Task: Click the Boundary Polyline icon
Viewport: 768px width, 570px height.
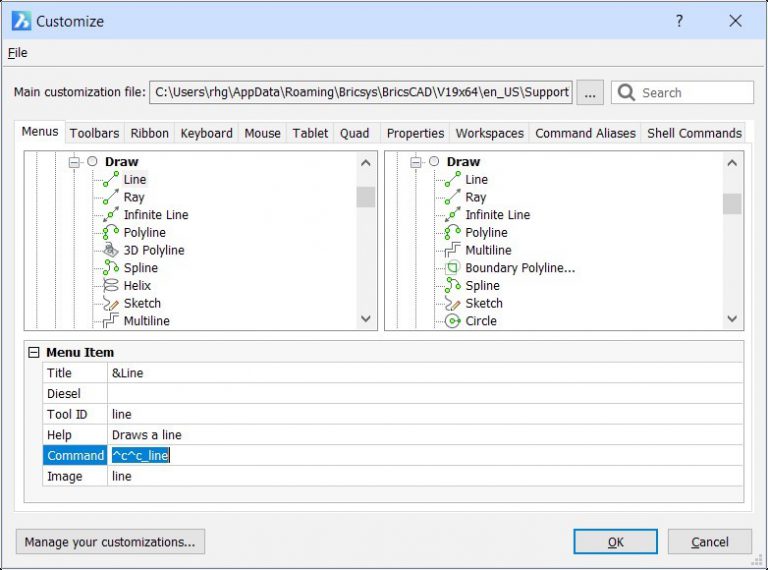Action: 453,267
